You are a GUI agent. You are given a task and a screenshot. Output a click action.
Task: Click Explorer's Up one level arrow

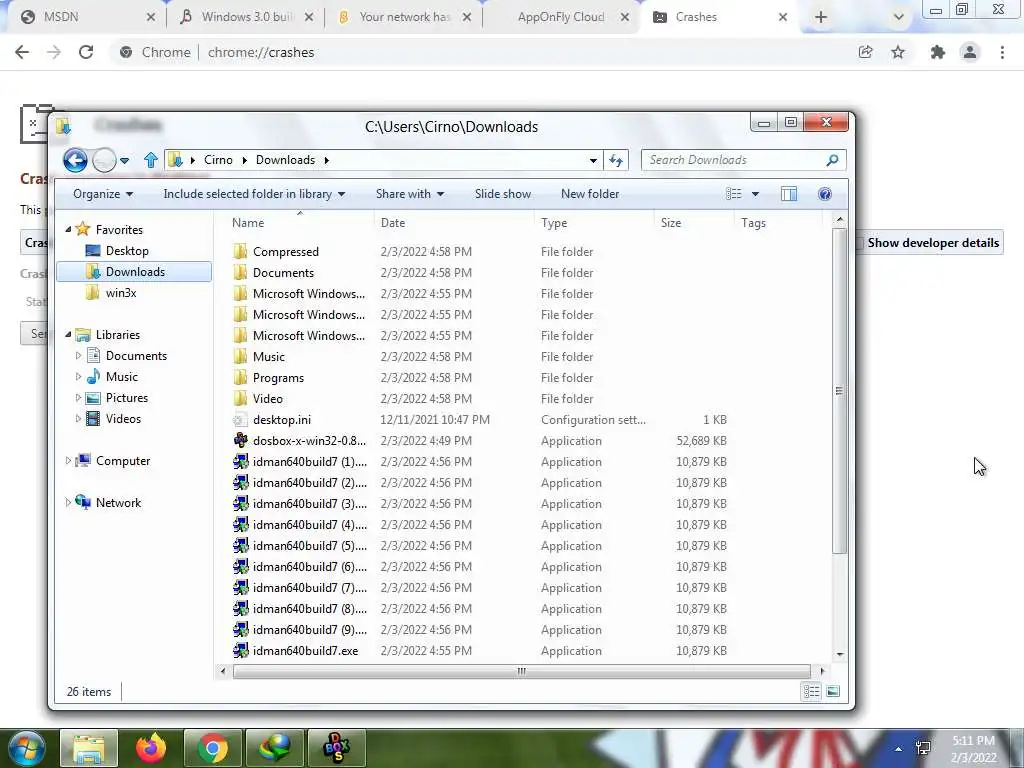point(151,160)
